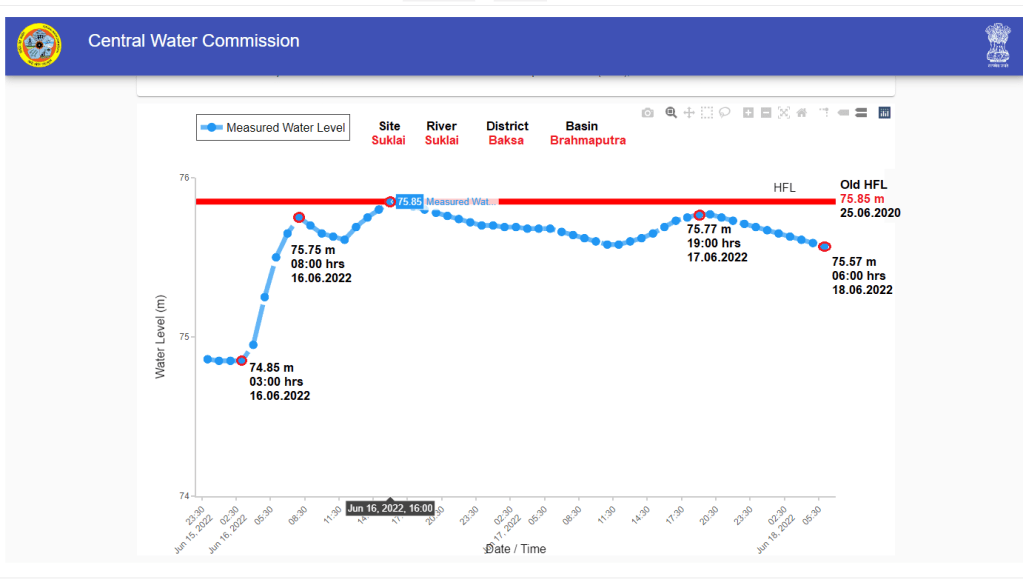Click the Central Water Commission logo
Viewport: 1023px width, 585px height.
coord(39,45)
